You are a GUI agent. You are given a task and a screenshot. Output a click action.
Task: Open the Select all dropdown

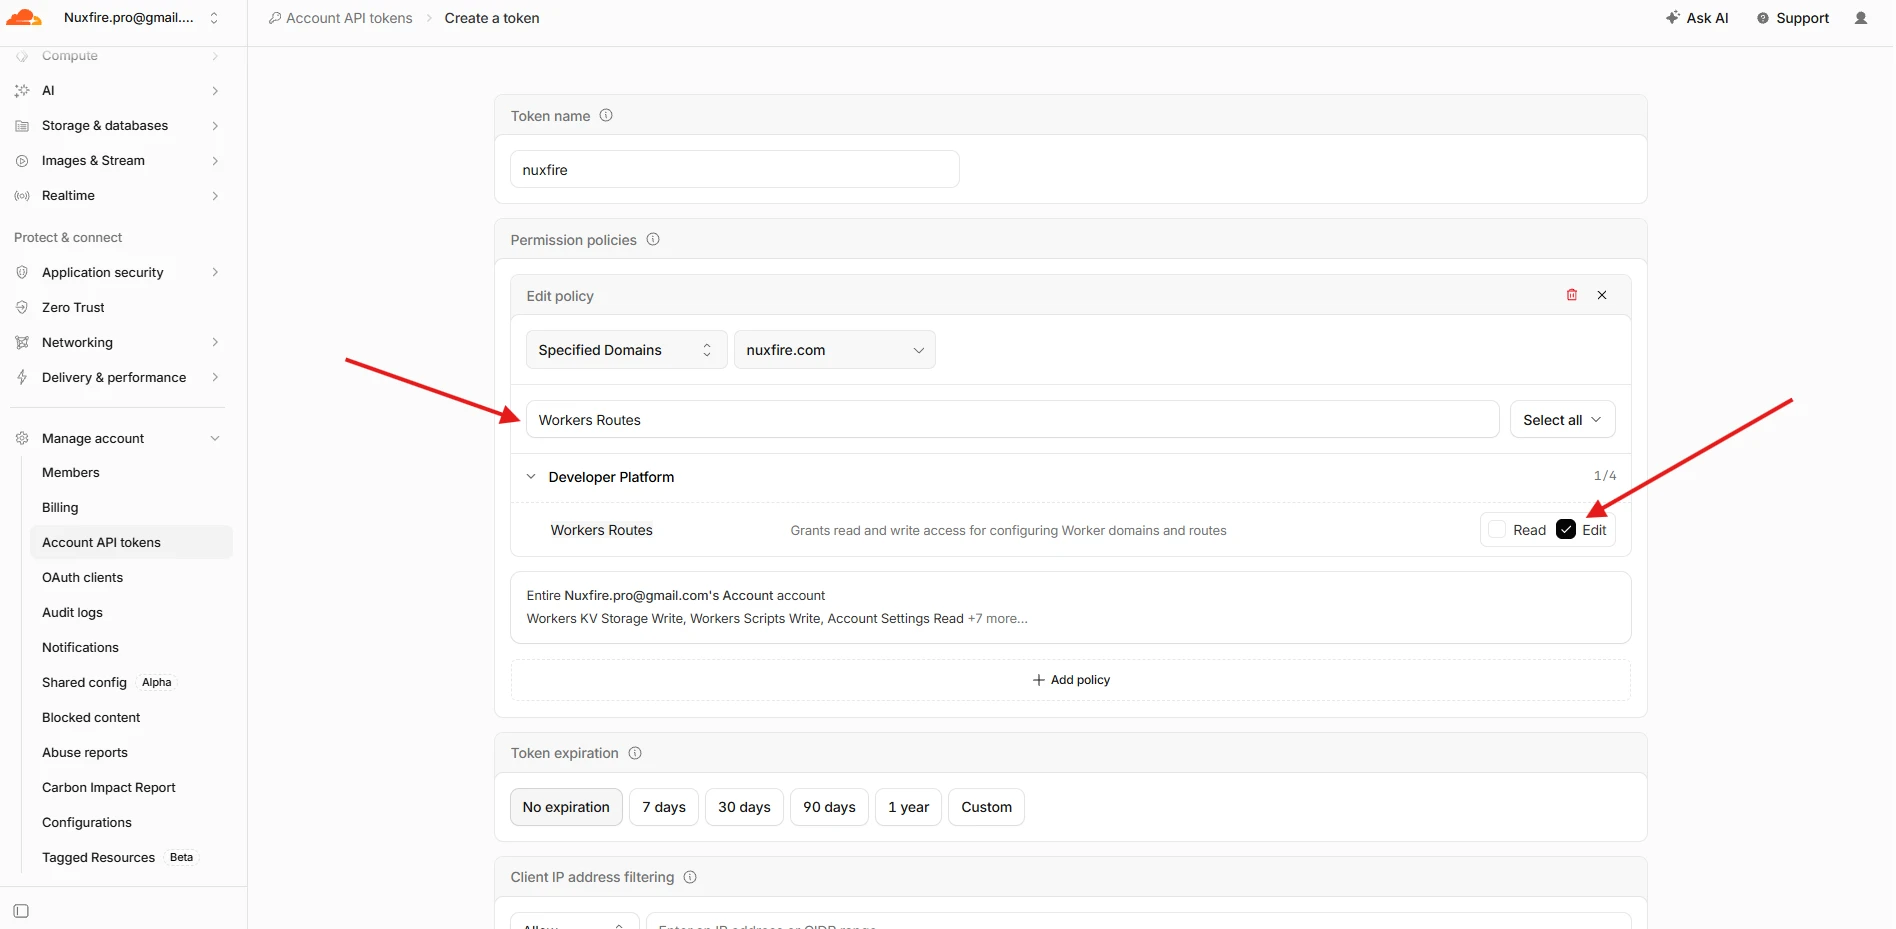click(x=1562, y=420)
